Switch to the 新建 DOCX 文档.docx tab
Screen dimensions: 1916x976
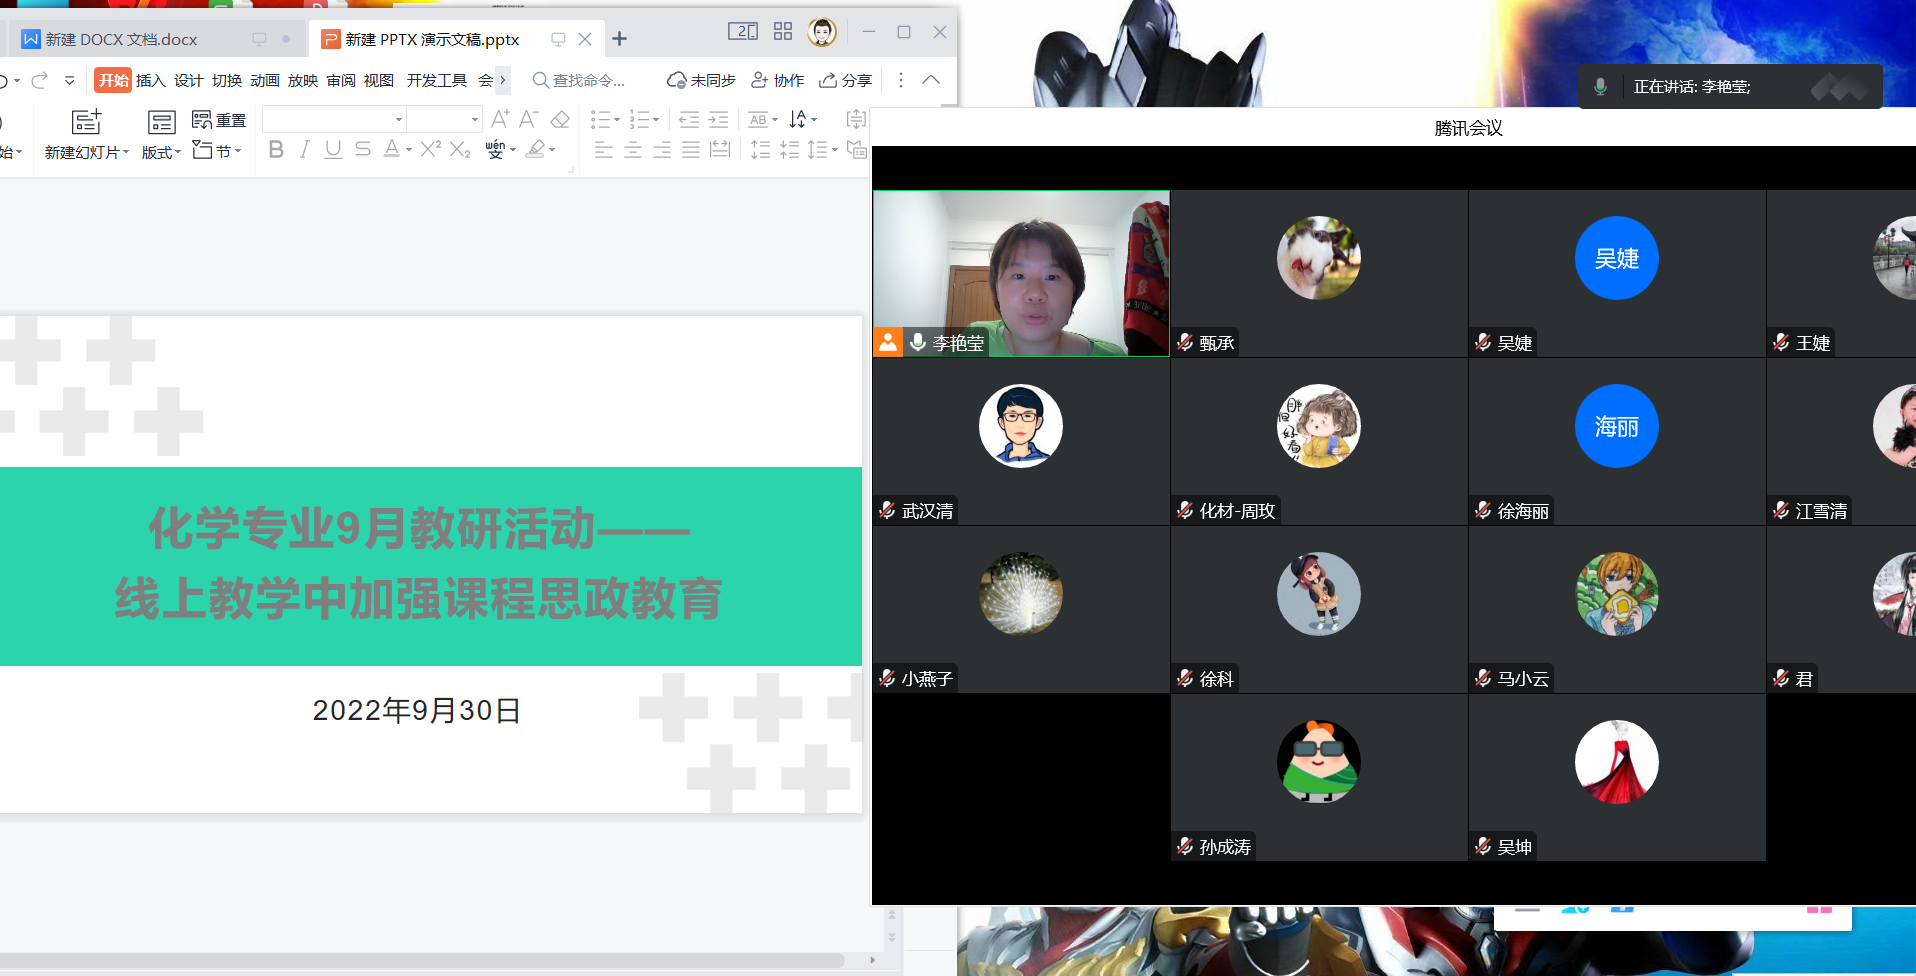click(121, 39)
